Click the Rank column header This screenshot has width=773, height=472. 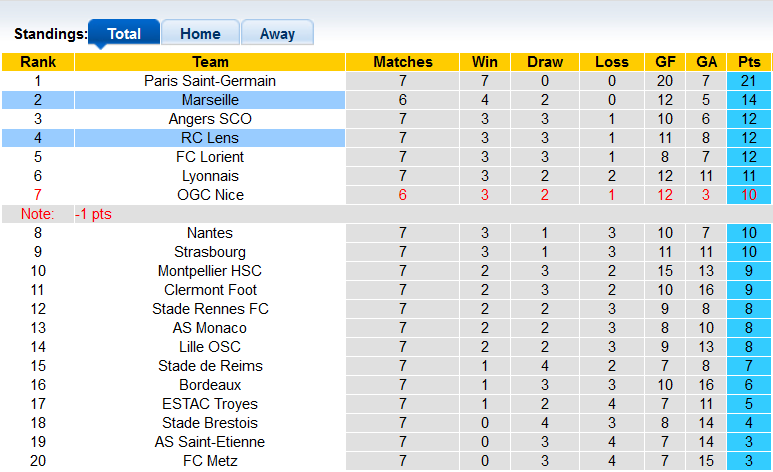pyautogui.click(x=38, y=62)
